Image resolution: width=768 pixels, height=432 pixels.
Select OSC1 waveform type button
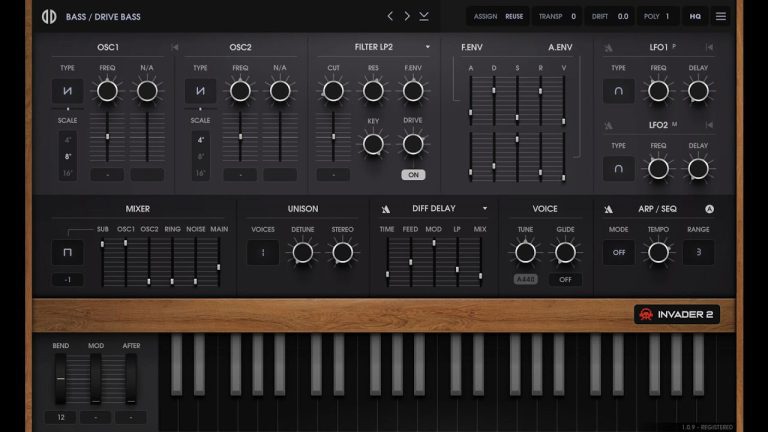[67, 91]
